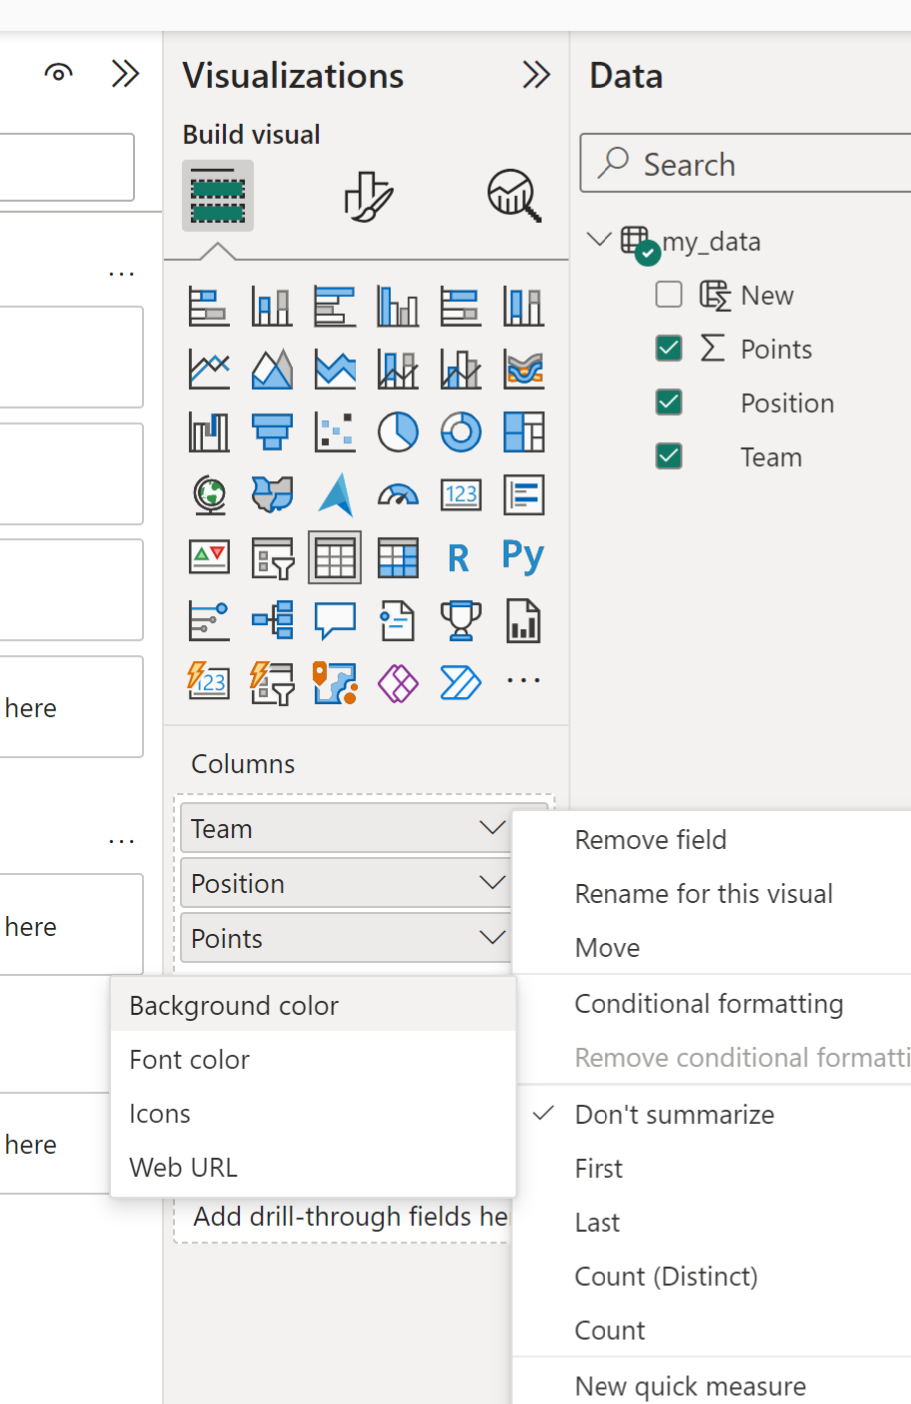The width and height of the screenshot is (911, 1404).
Task: Pick the line chart visual
Action: coord(209,369)
